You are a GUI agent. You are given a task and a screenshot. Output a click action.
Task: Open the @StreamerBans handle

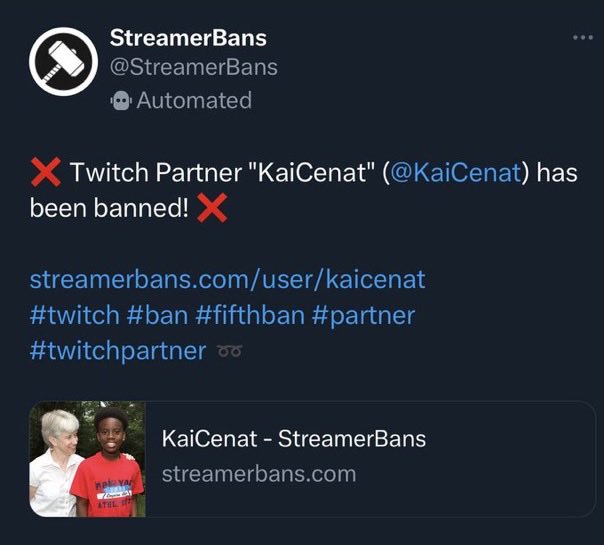pos(193,67)
